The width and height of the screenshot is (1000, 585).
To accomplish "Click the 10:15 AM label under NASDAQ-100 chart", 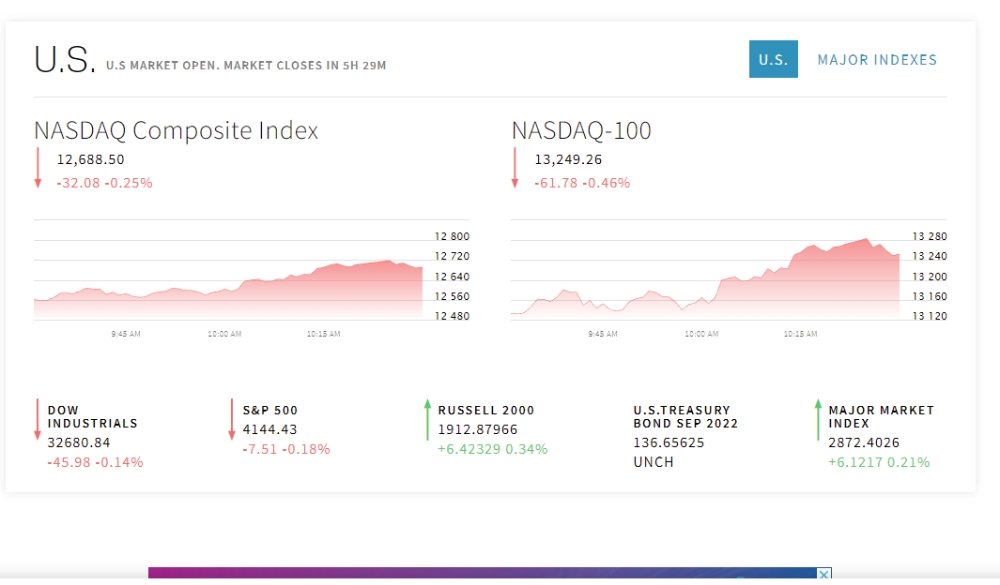I will tap(800, 334).
